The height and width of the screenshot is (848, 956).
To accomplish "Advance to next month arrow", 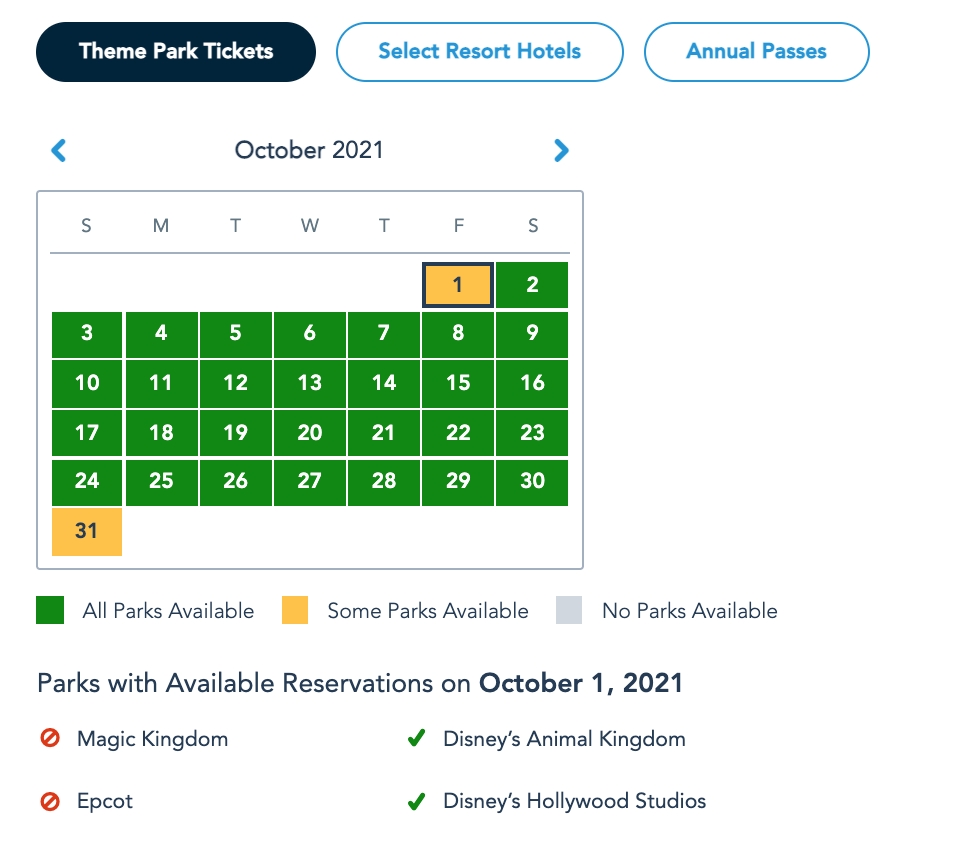I will tap(561, 151).
